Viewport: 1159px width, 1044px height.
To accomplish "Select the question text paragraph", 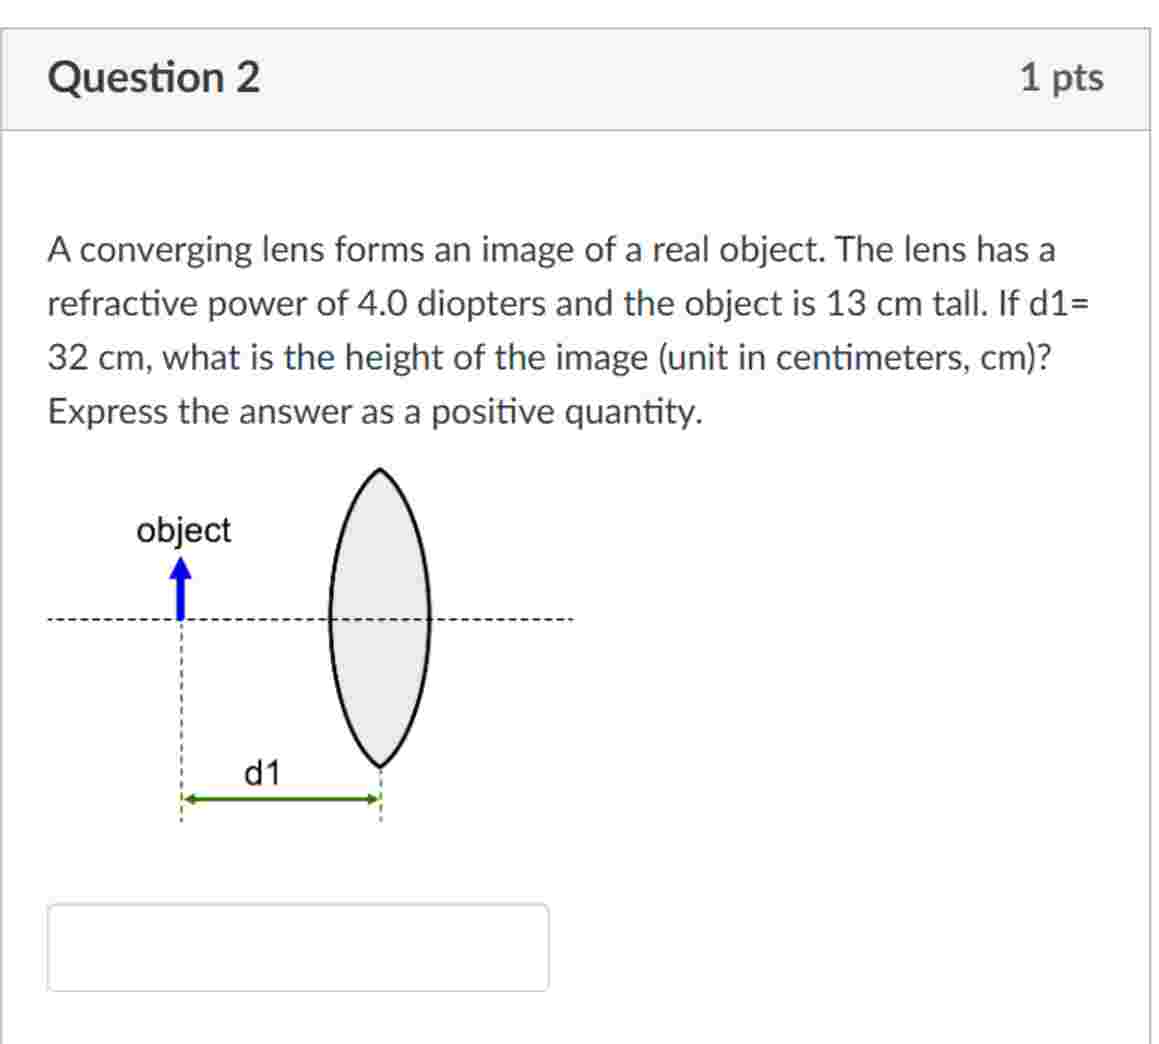I will 550,330.
